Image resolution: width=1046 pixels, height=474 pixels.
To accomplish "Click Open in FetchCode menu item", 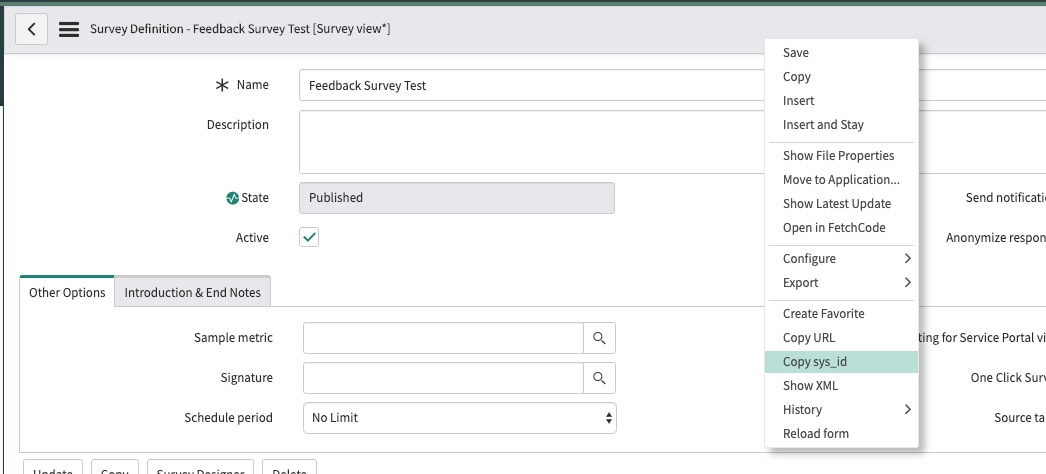I will [834, 227].
